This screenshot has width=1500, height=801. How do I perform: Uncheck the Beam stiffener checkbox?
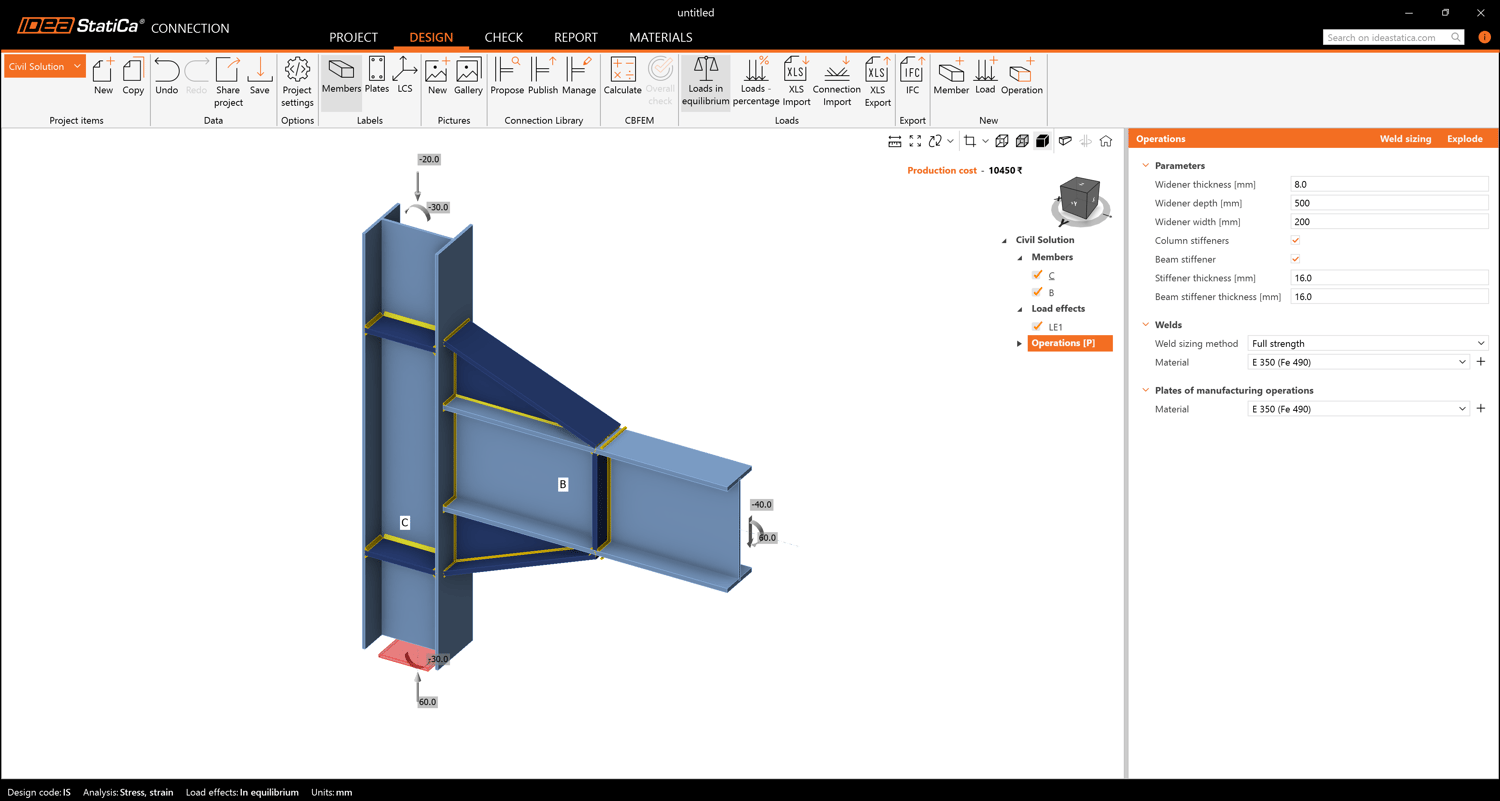(1295, 259)
